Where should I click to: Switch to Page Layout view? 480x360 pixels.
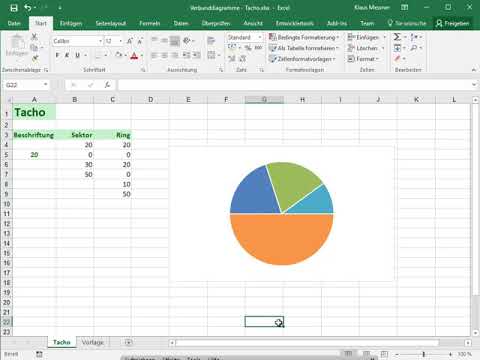click(367, 354)
